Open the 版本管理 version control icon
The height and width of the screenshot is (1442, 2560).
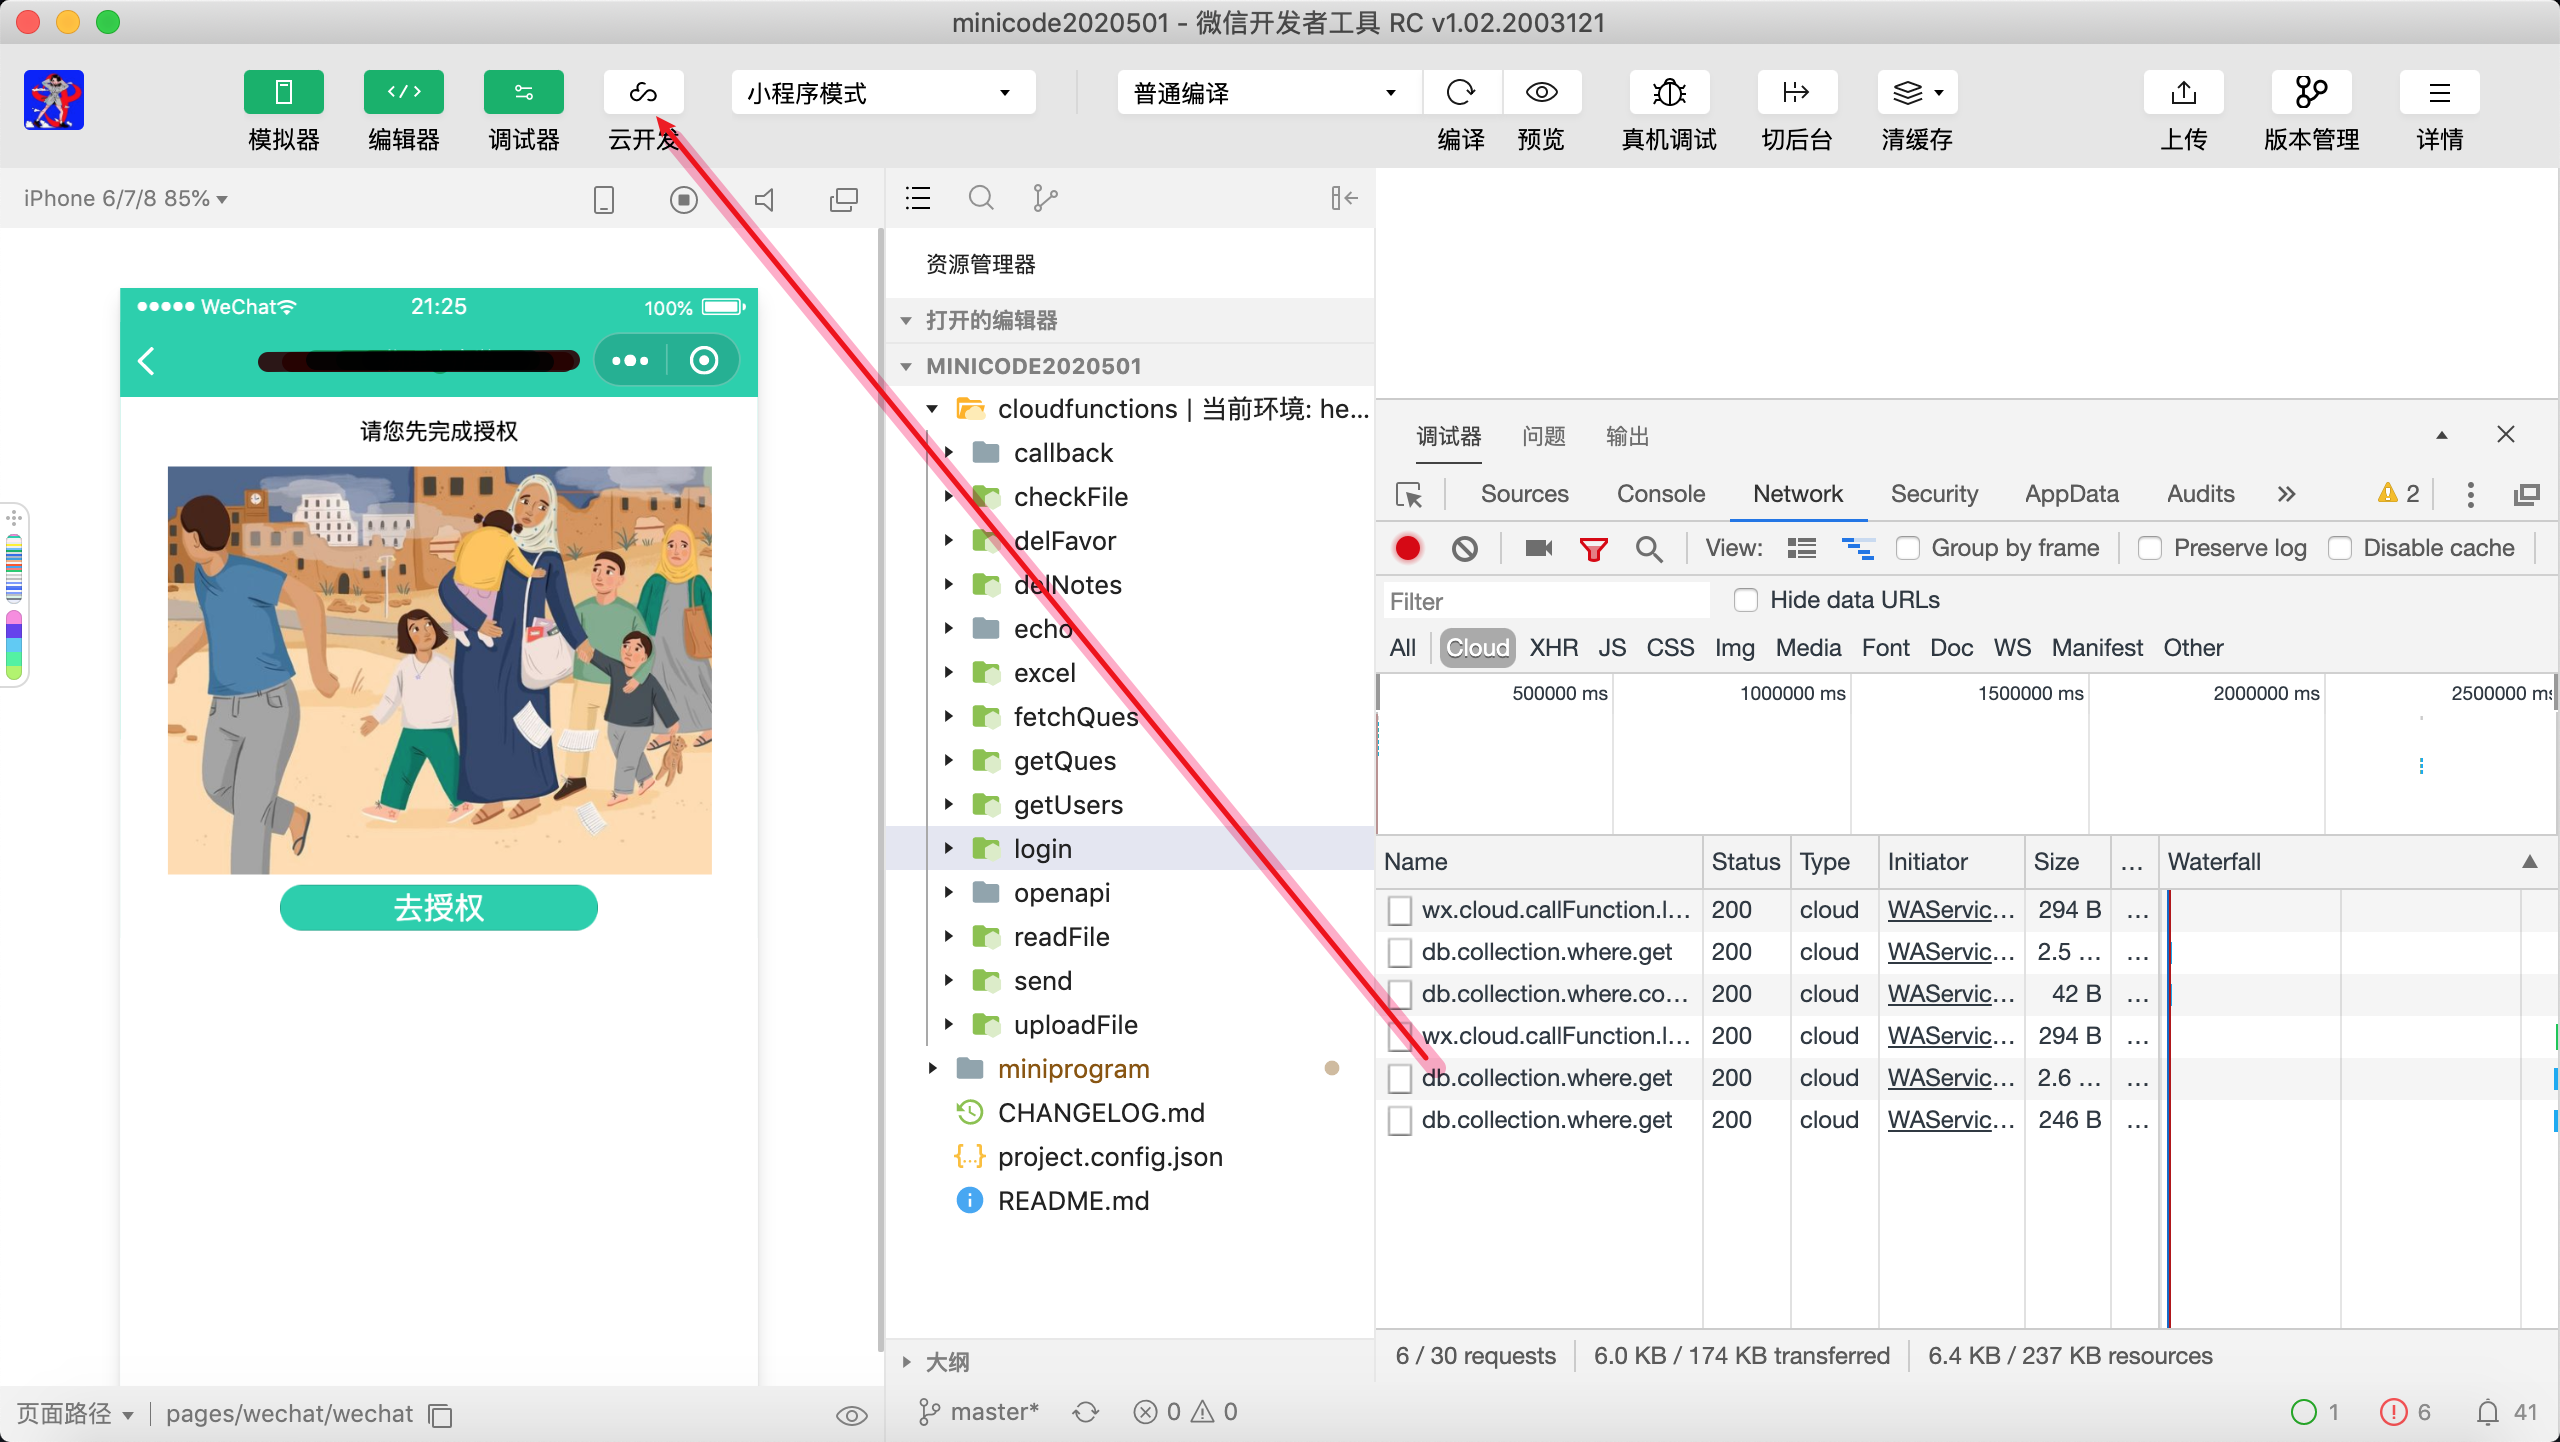(x=2310, y=93)
